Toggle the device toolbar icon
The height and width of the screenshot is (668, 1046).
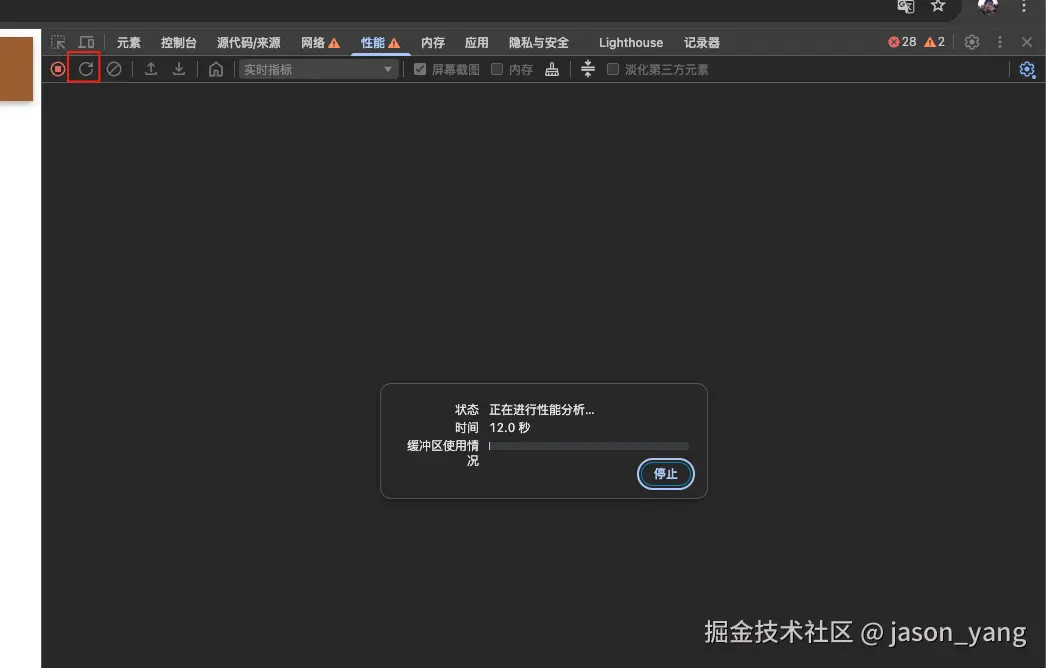click(84, 41)
